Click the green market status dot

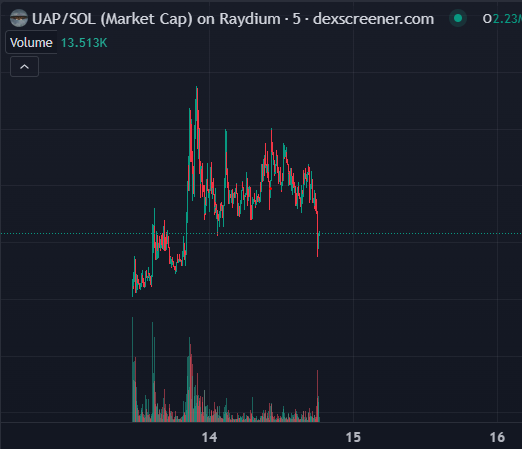point(458,18)
